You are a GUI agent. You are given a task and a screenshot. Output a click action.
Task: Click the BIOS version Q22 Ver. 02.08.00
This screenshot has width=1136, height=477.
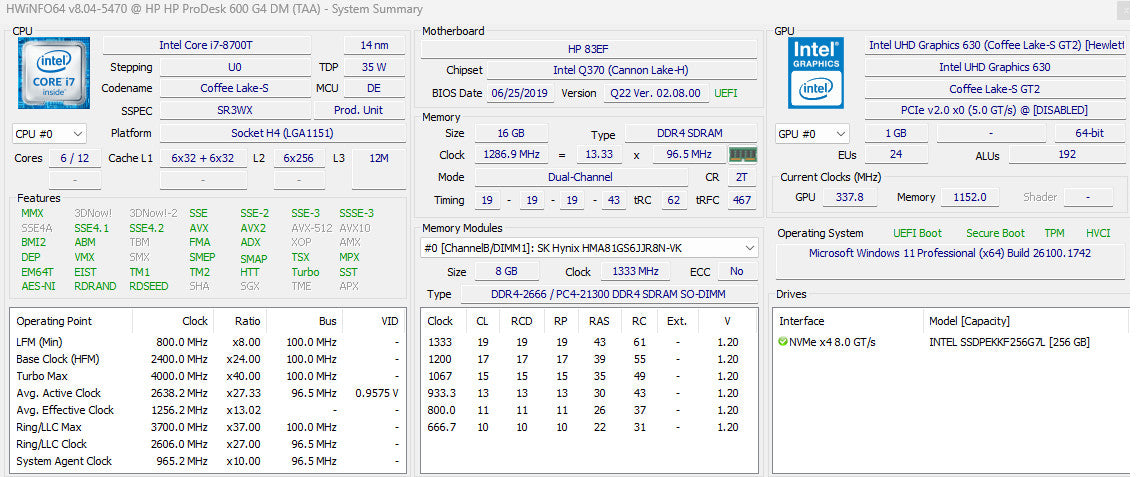pyautogui.click(x=655, y=93)
